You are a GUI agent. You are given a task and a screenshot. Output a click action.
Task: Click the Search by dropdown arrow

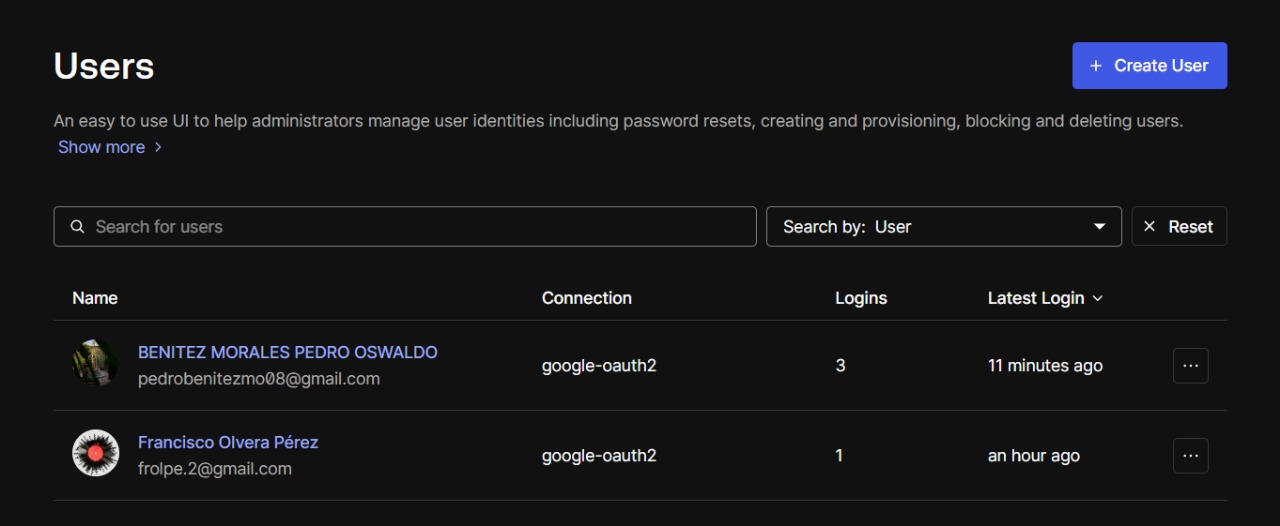coord(1100,227)
